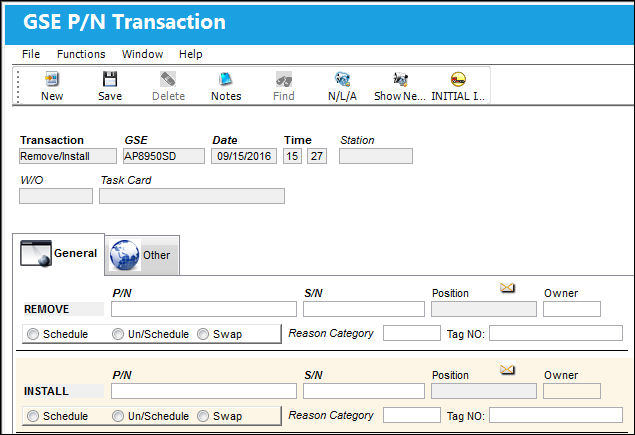Select Schedule radio in REMOVE section
The image size is (635, 435).
33,334
